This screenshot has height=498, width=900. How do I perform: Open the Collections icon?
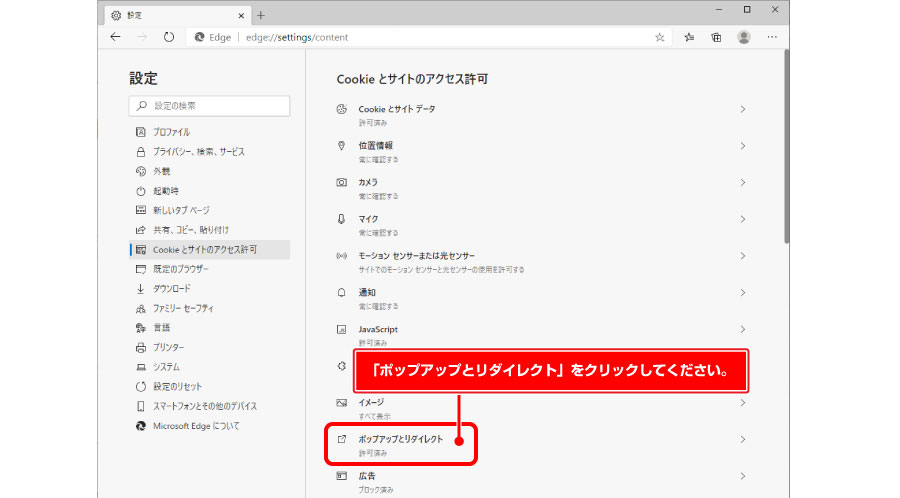point(716,37)
